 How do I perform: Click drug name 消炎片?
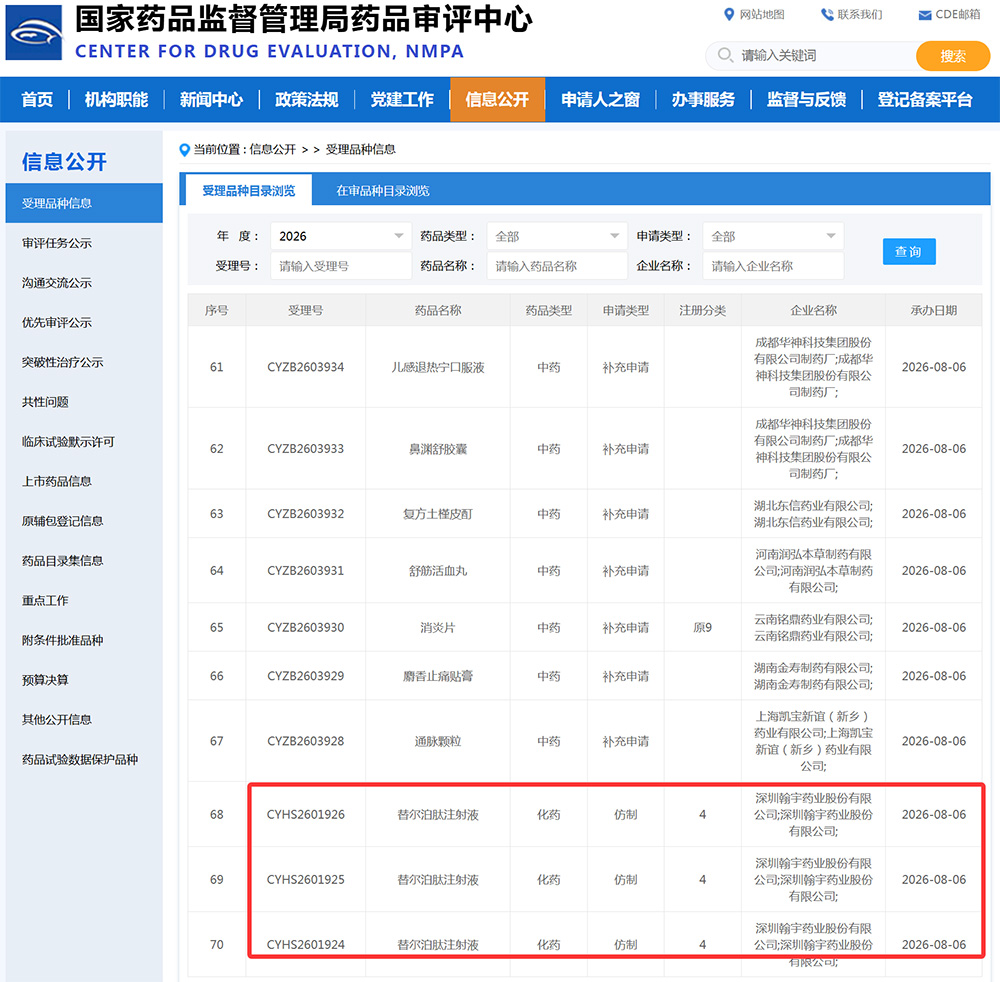click(438, 627)
